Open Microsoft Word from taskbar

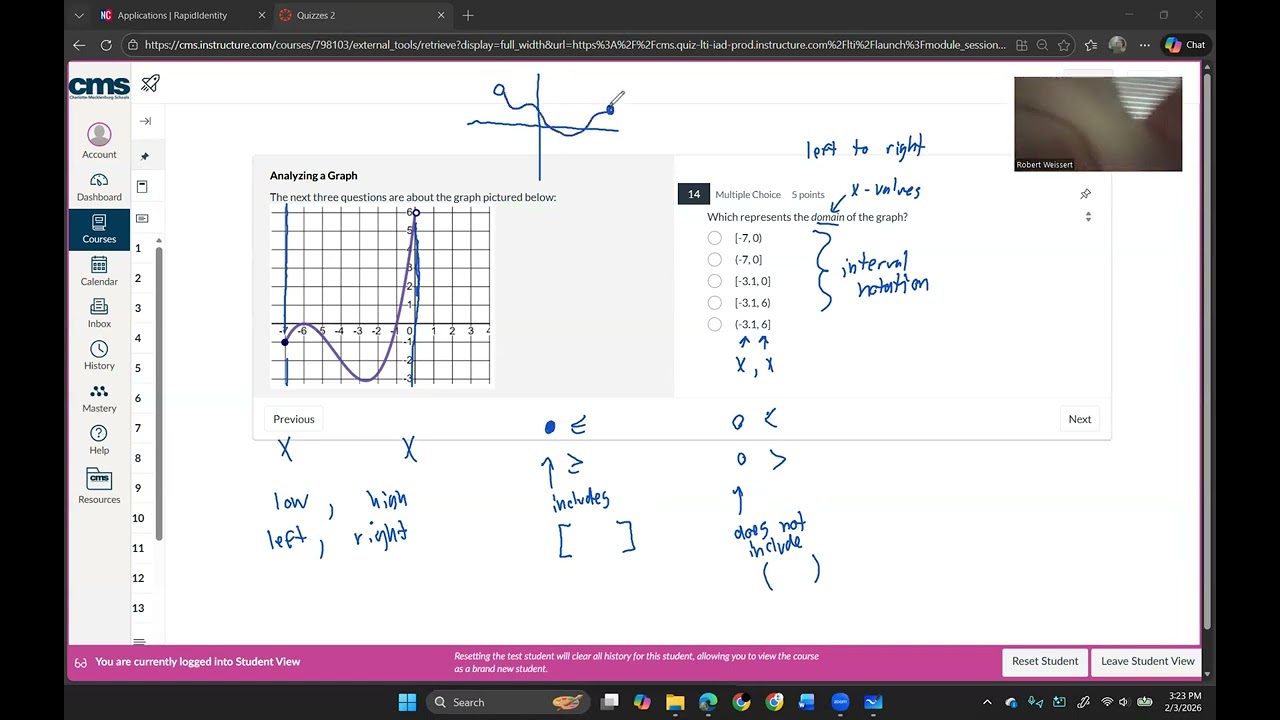(807, 702)
